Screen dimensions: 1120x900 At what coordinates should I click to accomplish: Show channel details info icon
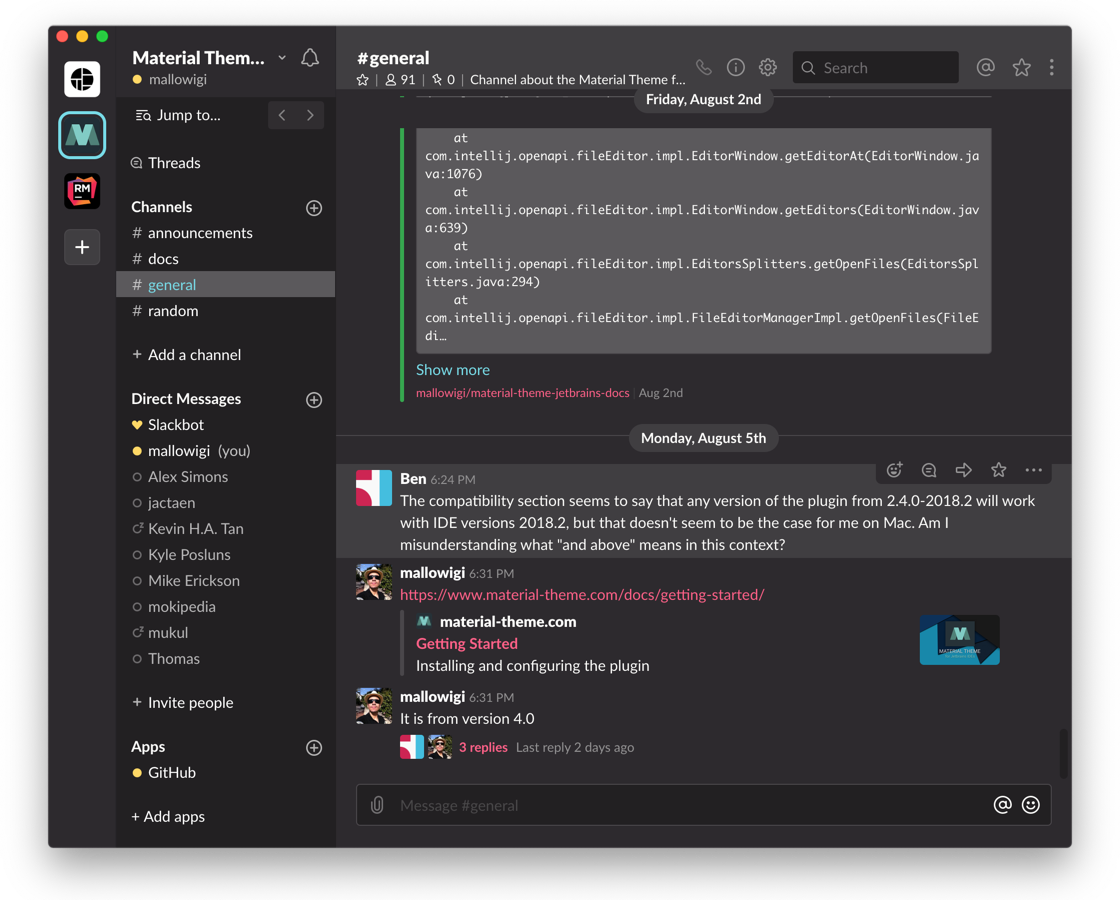[x=736, y=67]
